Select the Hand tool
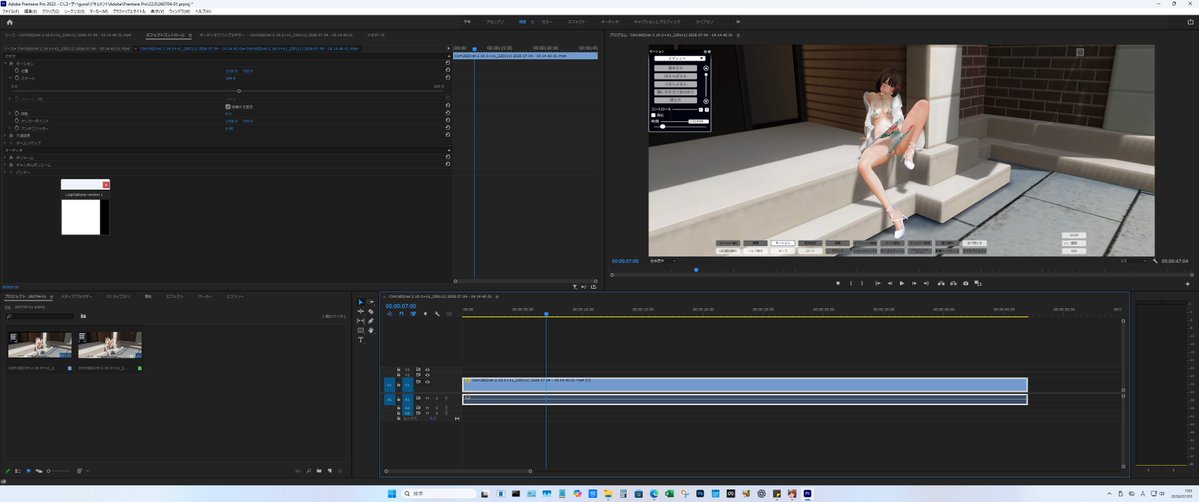1199x502 pixels. pos(371,331)
